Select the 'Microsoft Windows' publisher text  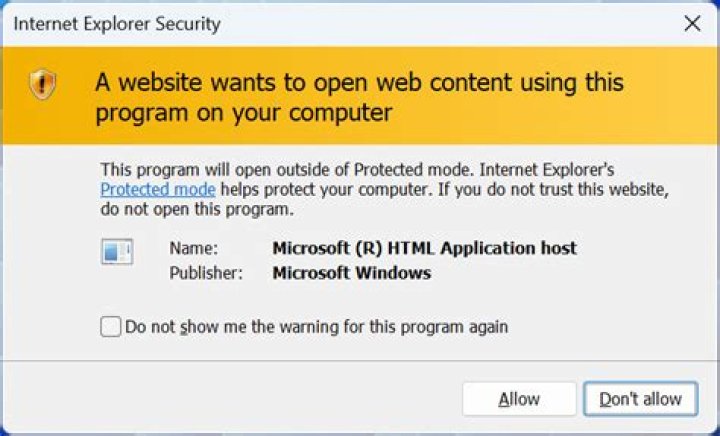click(x=352, y=273)
